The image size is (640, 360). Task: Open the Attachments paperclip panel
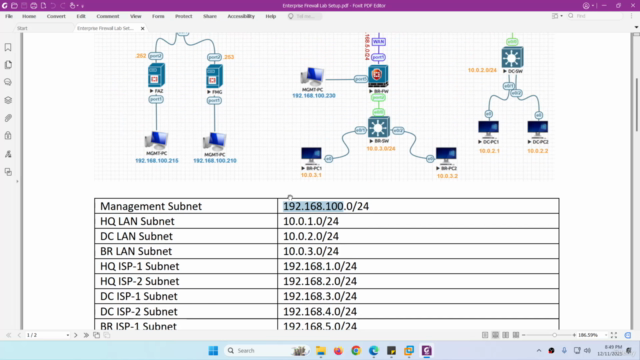[8, 118]
